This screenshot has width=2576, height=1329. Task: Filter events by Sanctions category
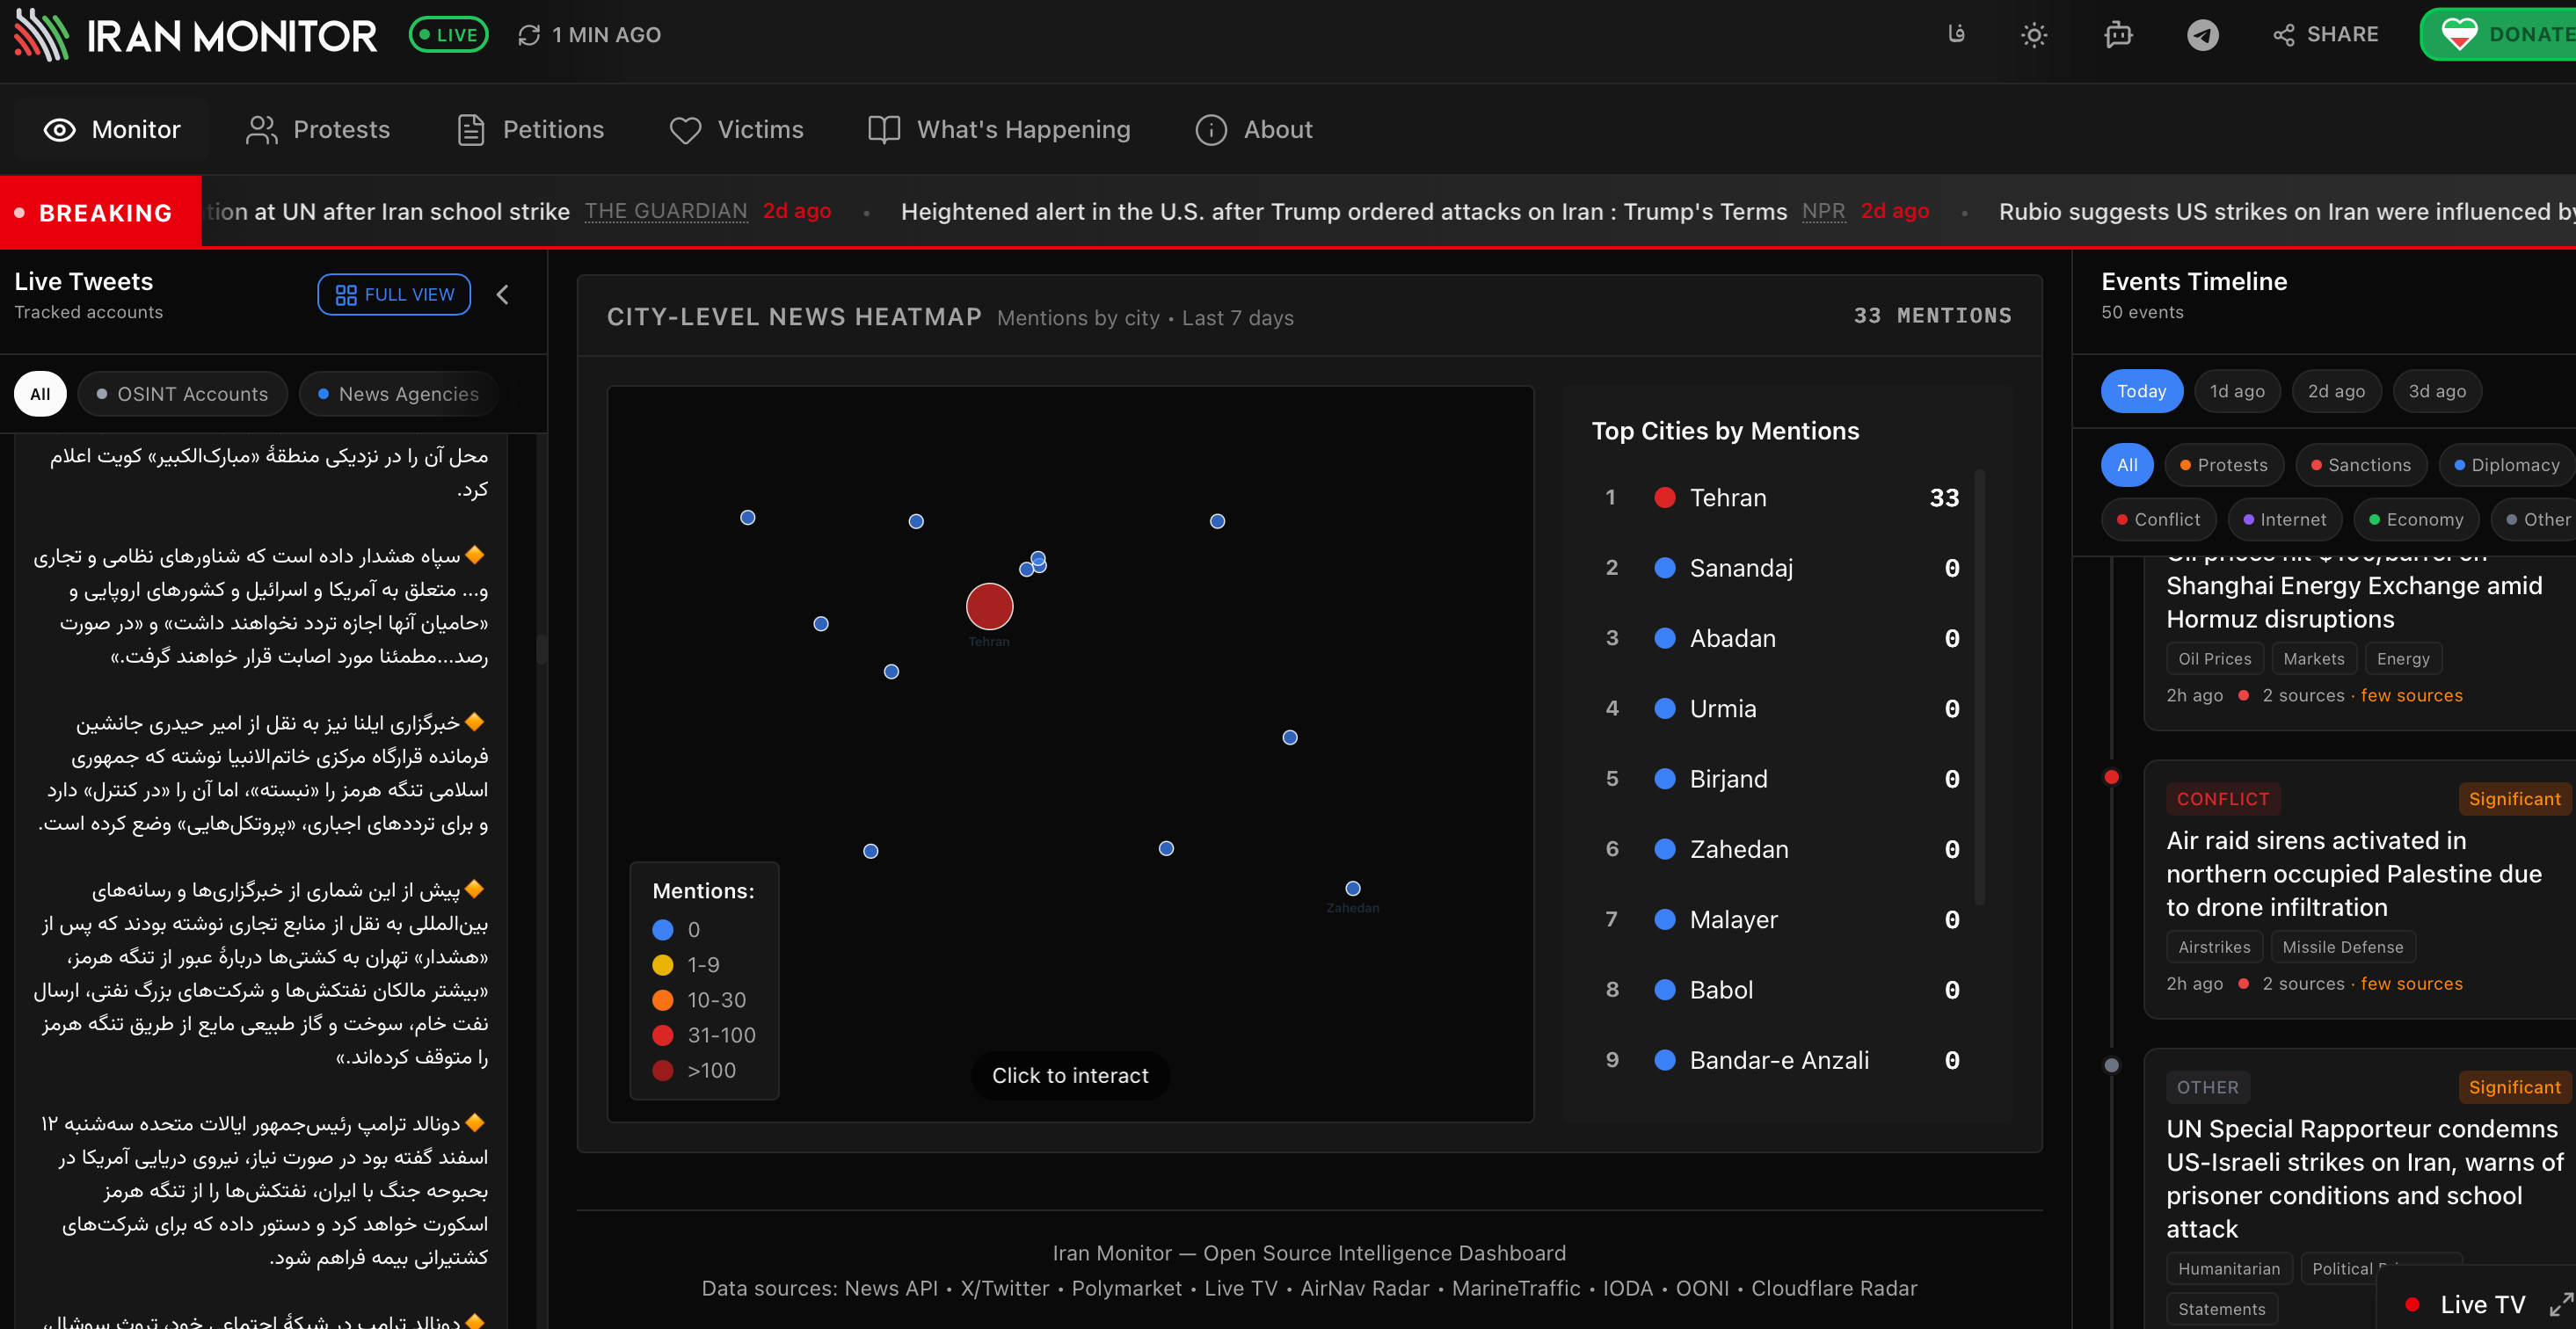pos(2360,465)
